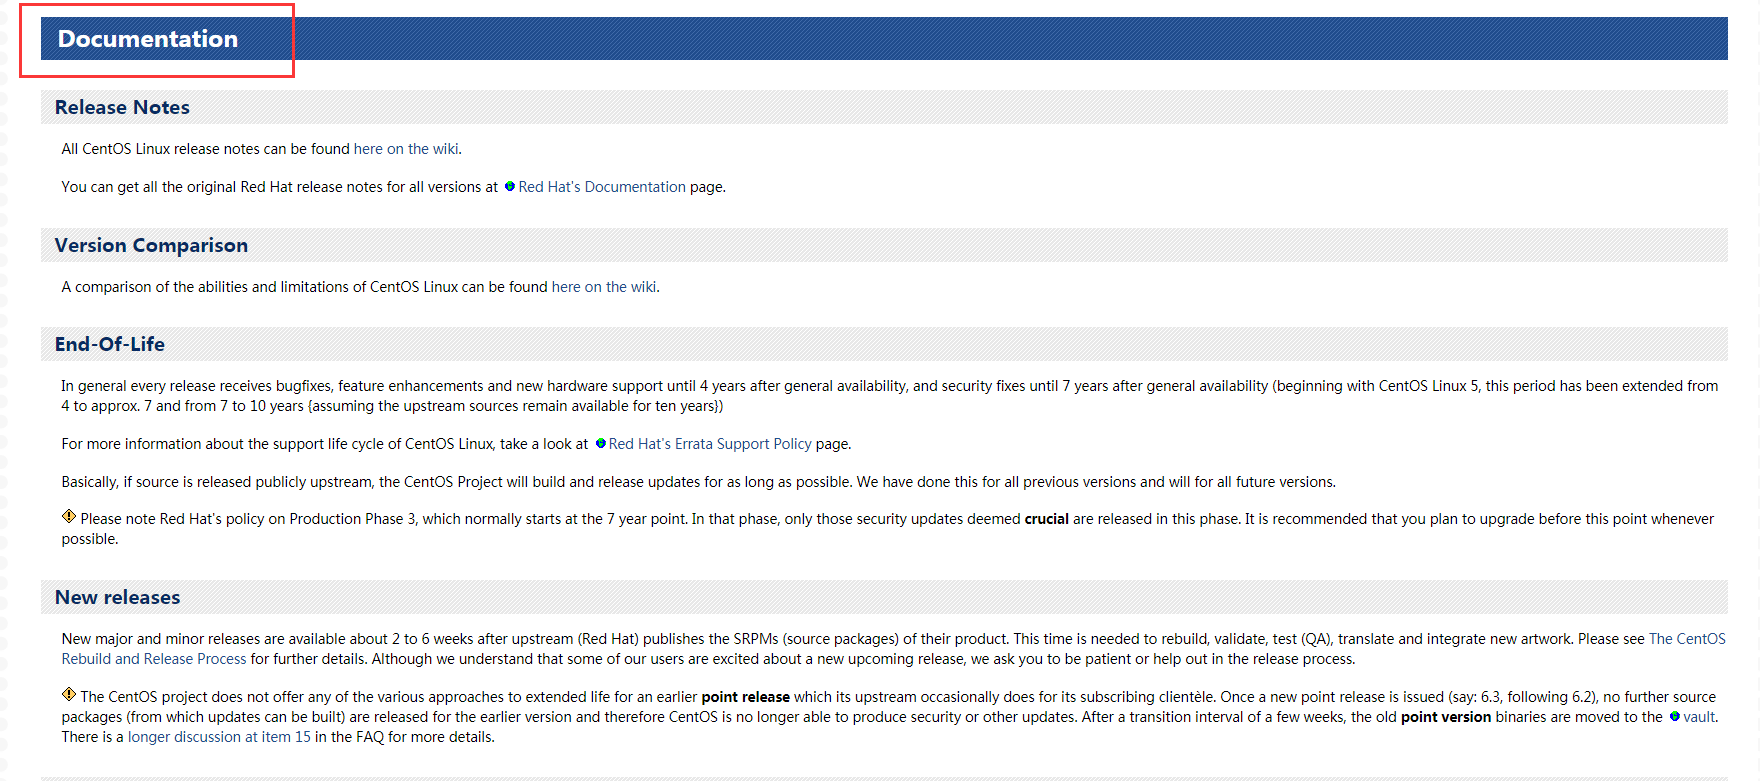Image resolution: width=1760 pixels, height=781 pixels.
Task: Click the globe icon before Red Hat's Documentation
Action: (x=510, y=187)
